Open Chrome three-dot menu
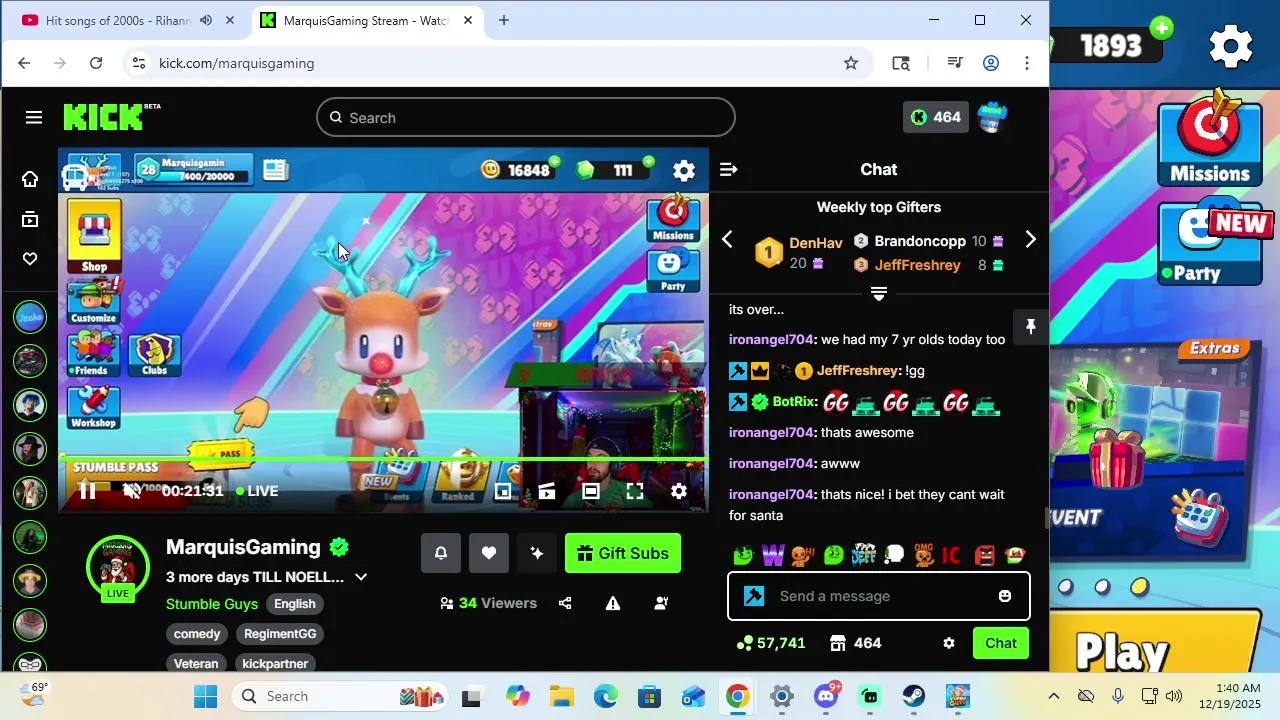 [1027, 63]
